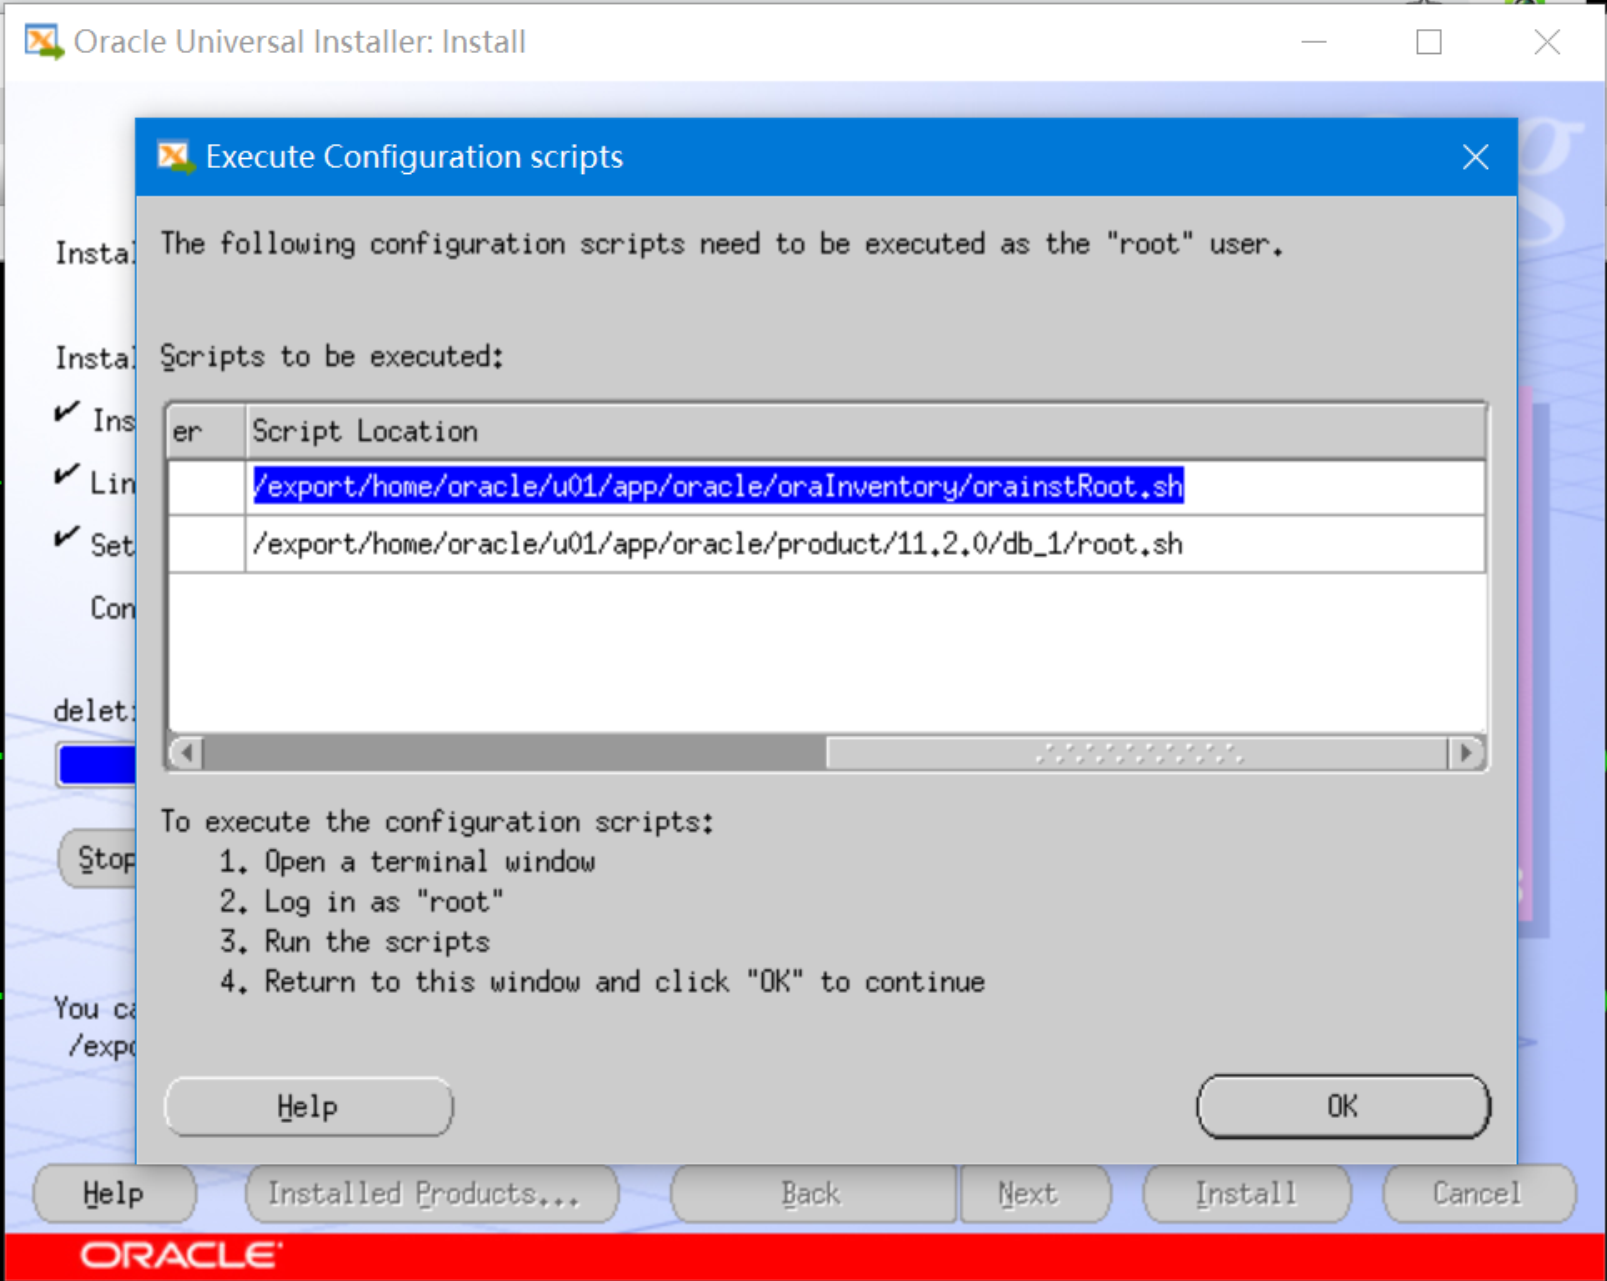Click the 'need to be executed as root' message
The image size is (1607, 1281).
click(x=722, y=244)
